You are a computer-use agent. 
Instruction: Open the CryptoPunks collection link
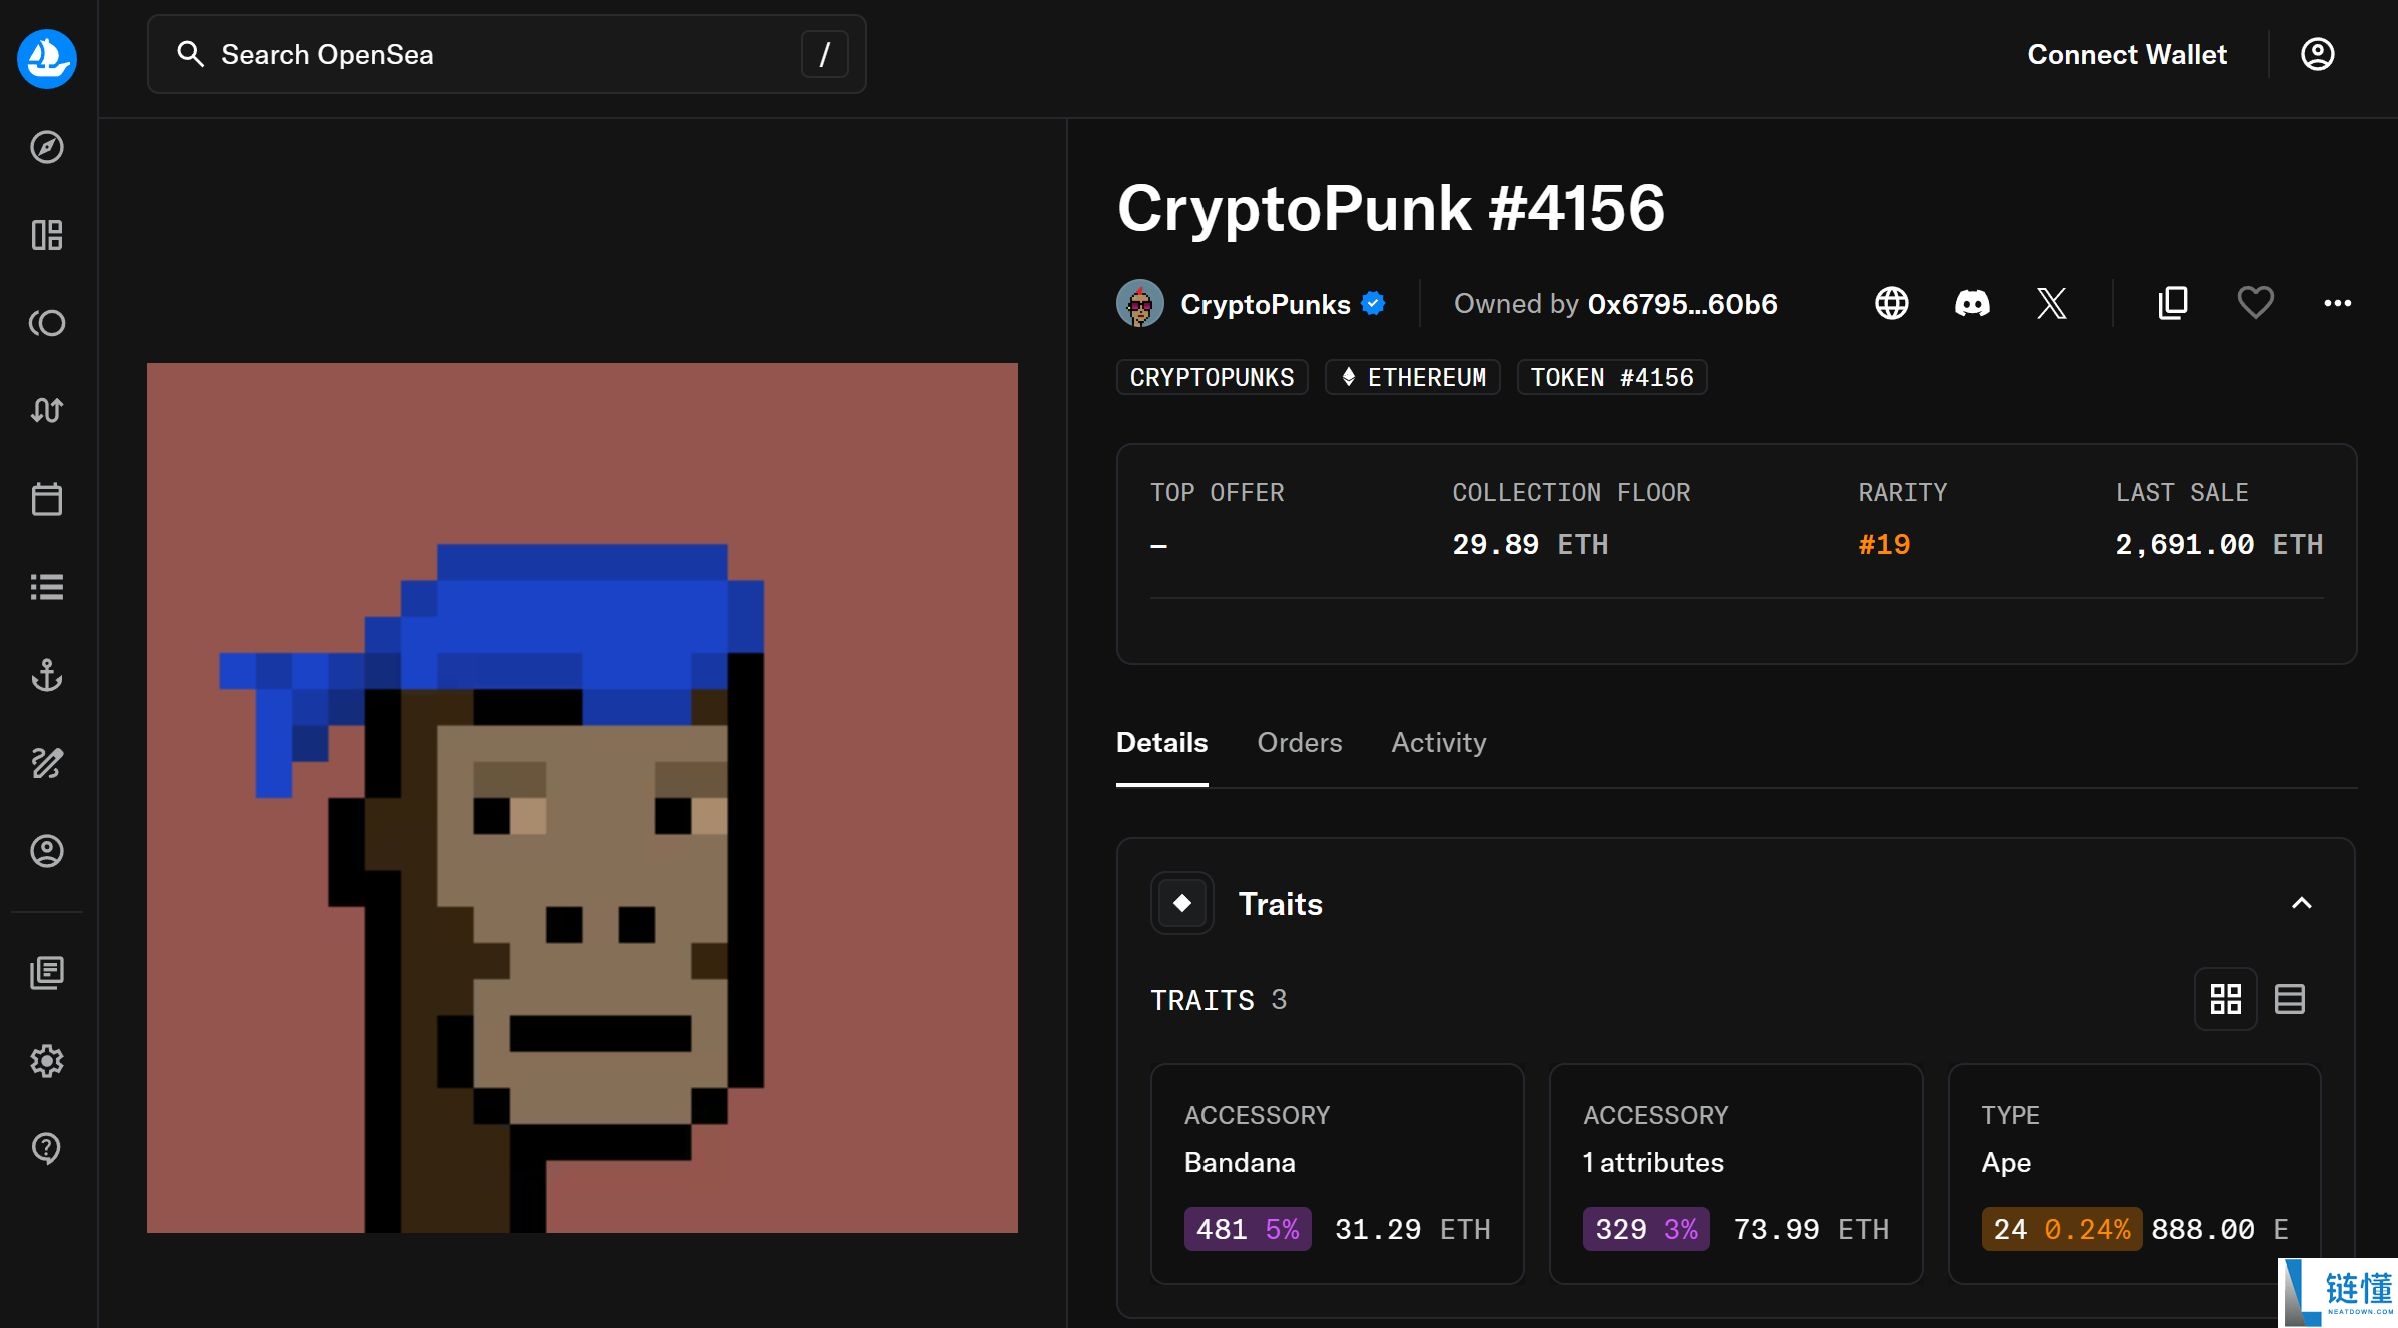click(x=1265, y=304)
